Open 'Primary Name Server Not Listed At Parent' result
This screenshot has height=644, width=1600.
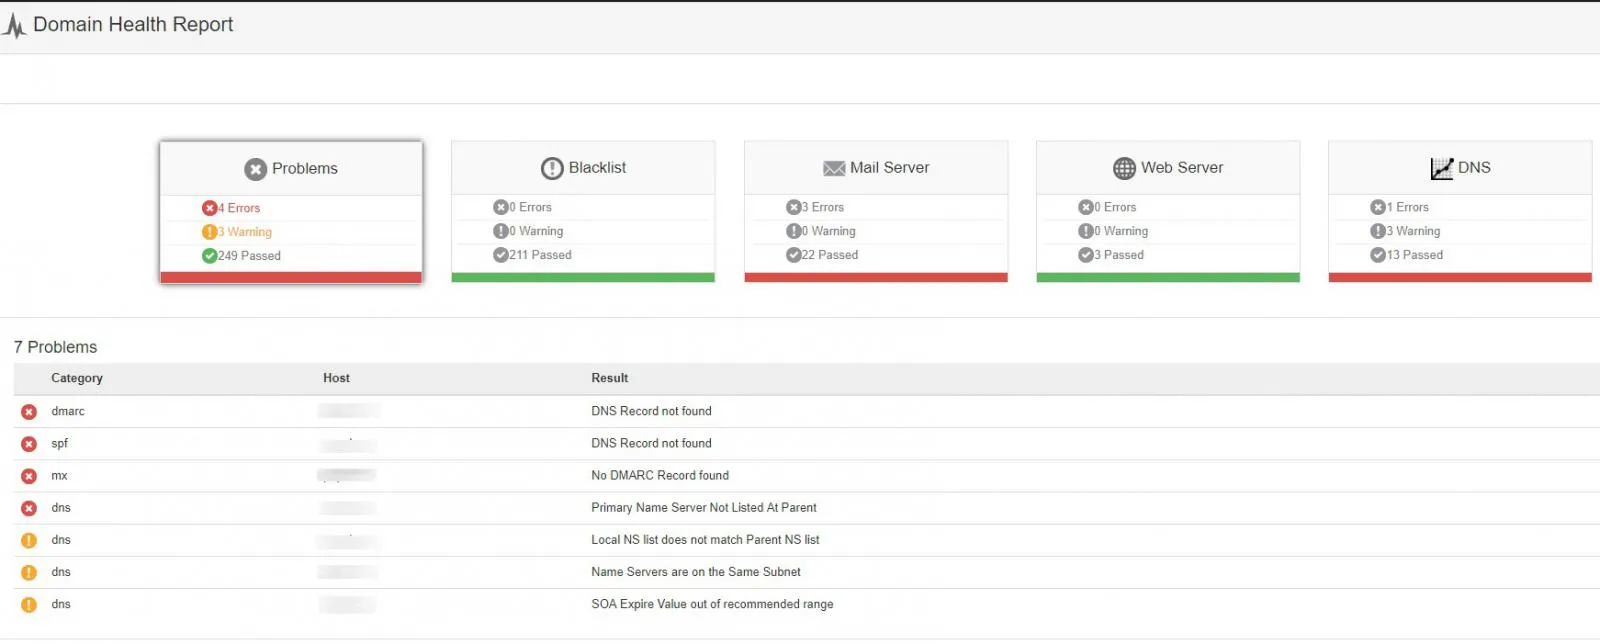[703, 508]
